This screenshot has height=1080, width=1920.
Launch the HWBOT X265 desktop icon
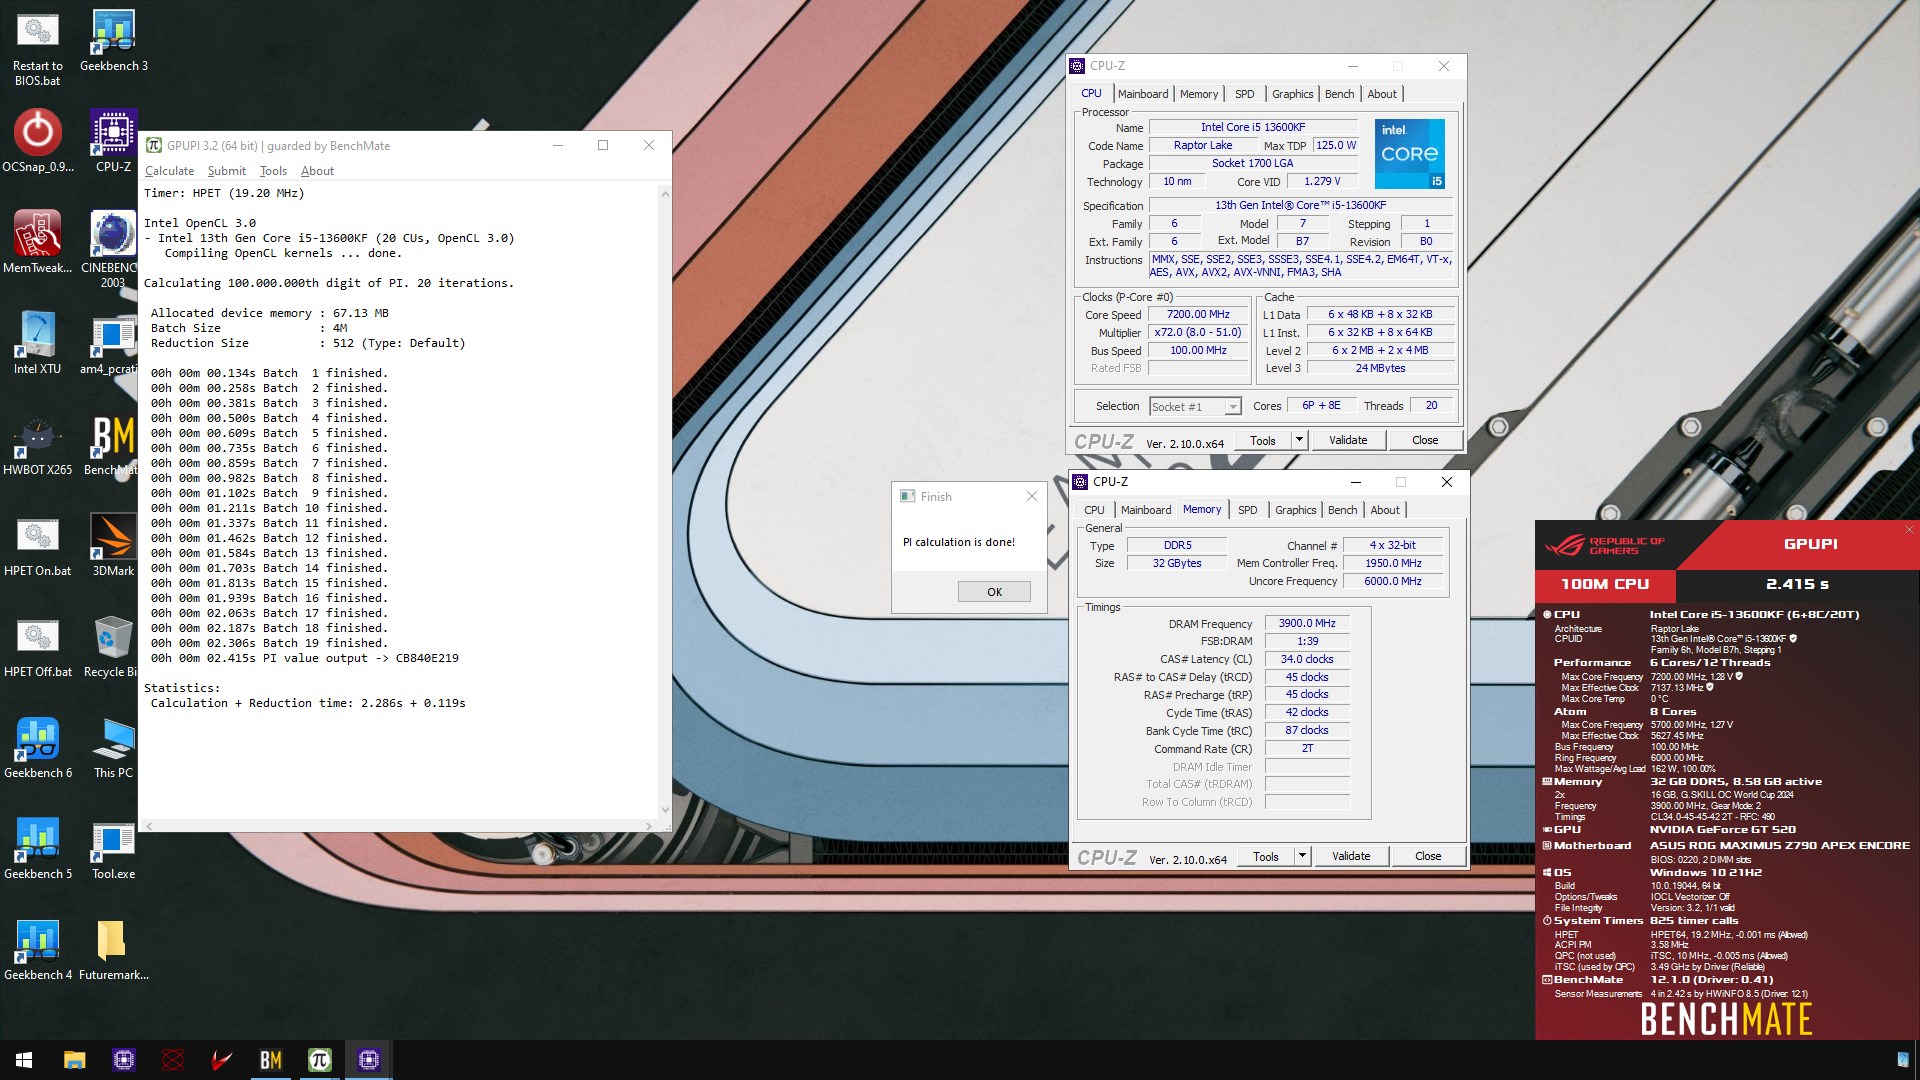(x=37, y=445)
